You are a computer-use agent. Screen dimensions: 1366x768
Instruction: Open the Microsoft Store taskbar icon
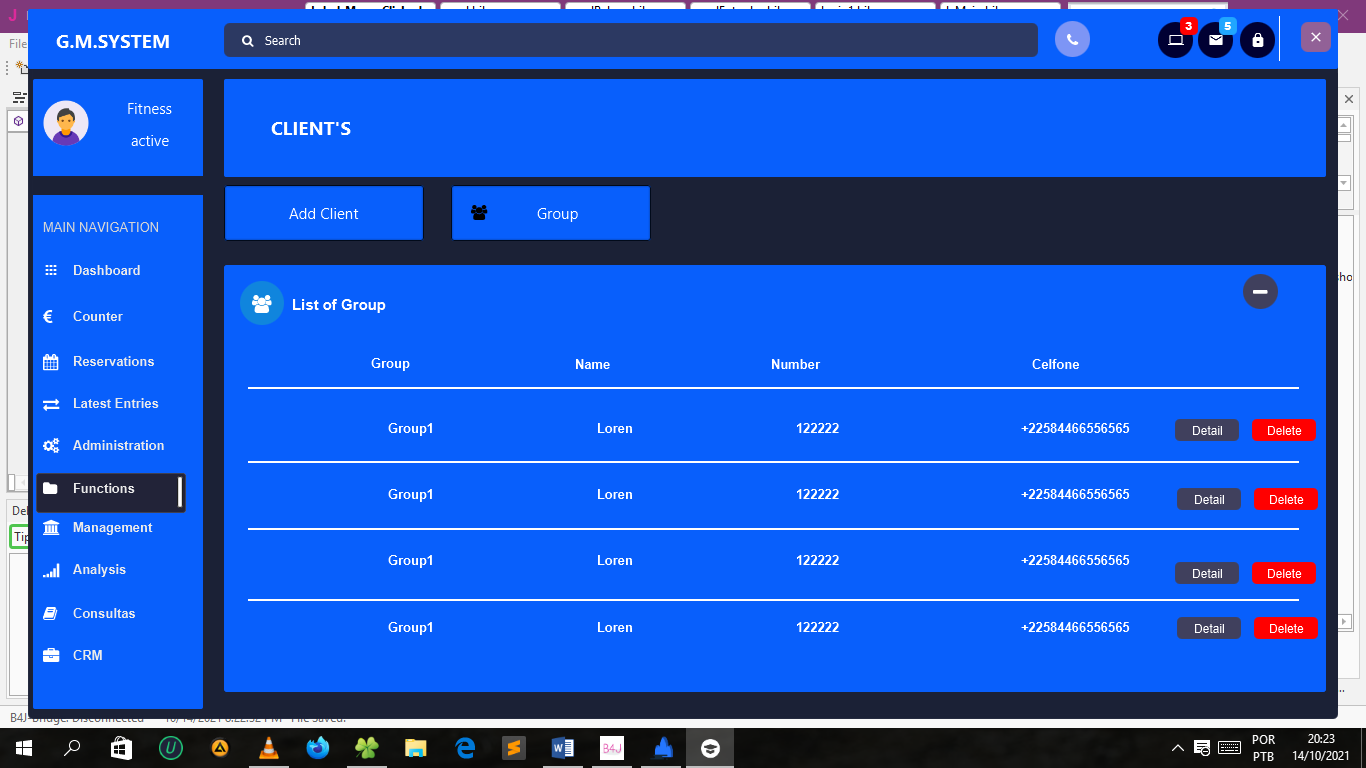tap(121, 748)
